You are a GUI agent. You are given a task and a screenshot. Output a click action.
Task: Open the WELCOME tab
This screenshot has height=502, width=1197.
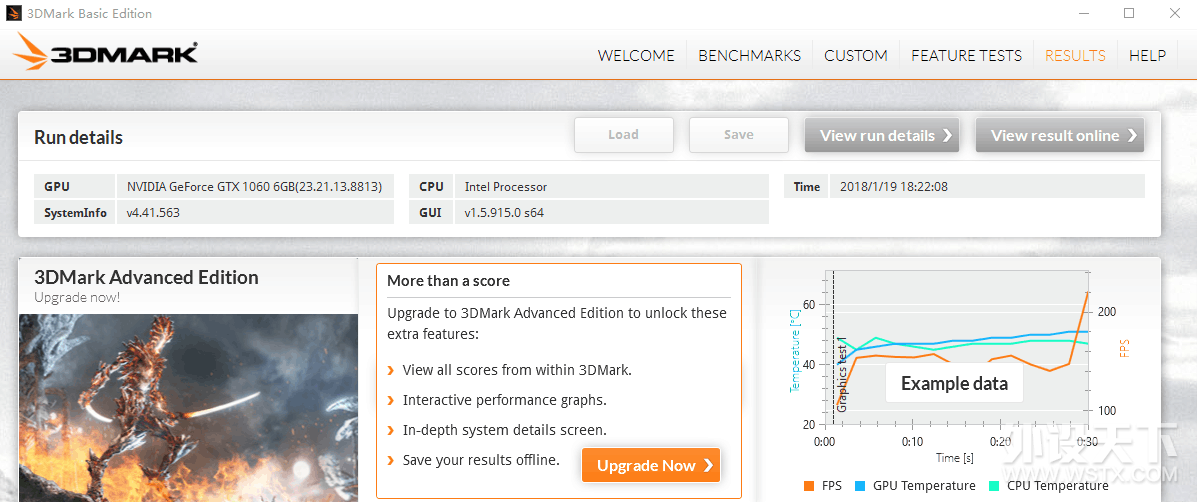636,55
